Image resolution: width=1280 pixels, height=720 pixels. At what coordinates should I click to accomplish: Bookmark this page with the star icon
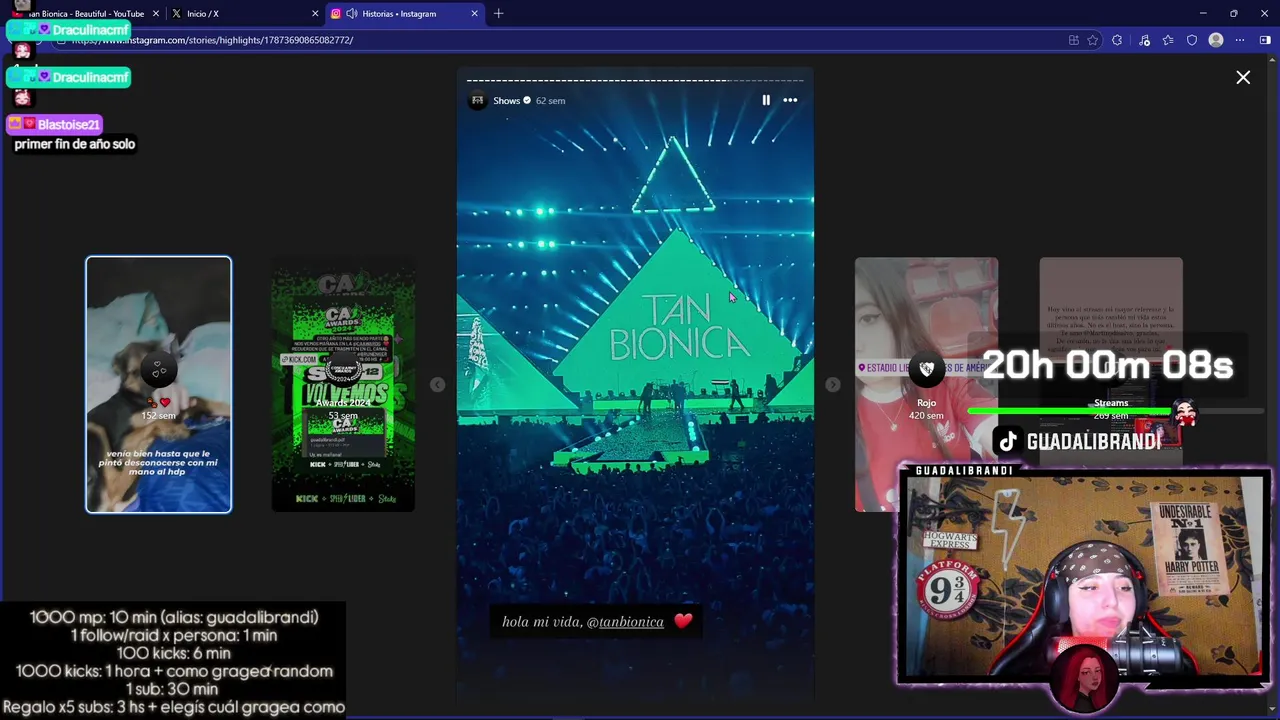click(x=1093, y=40)
